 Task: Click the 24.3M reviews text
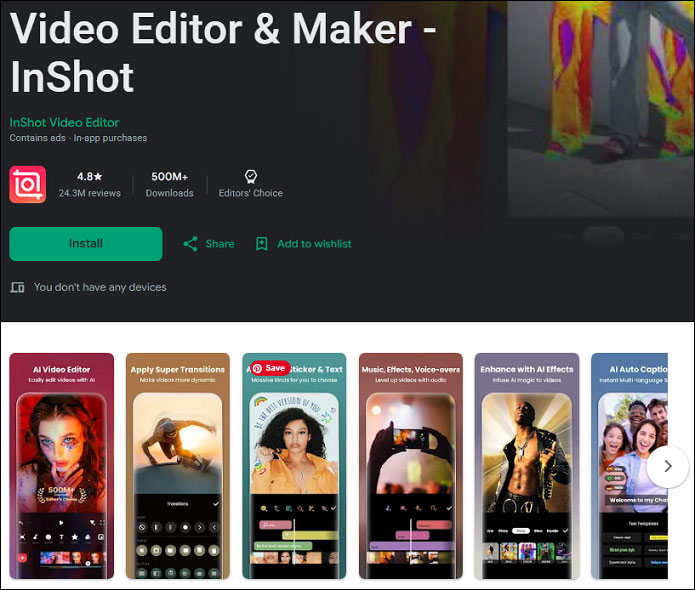click(90, 193)
